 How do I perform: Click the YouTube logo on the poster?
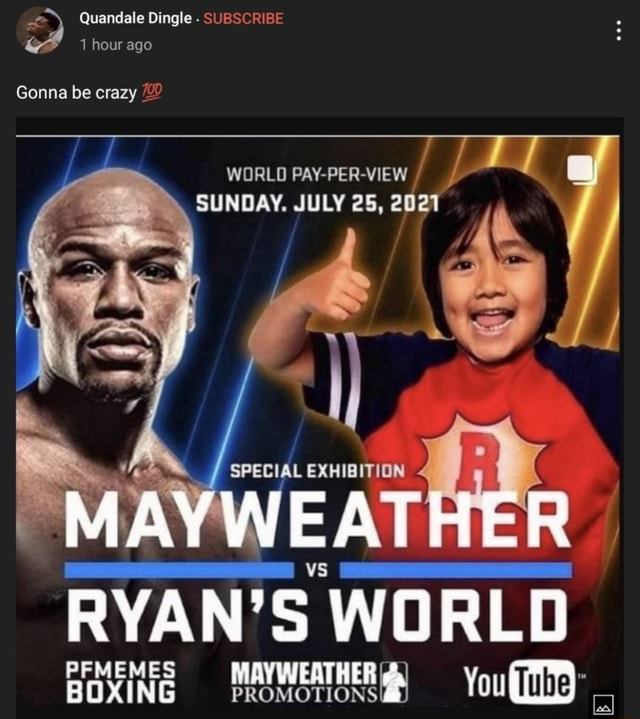pyautogui.click(x=523, y=682)
